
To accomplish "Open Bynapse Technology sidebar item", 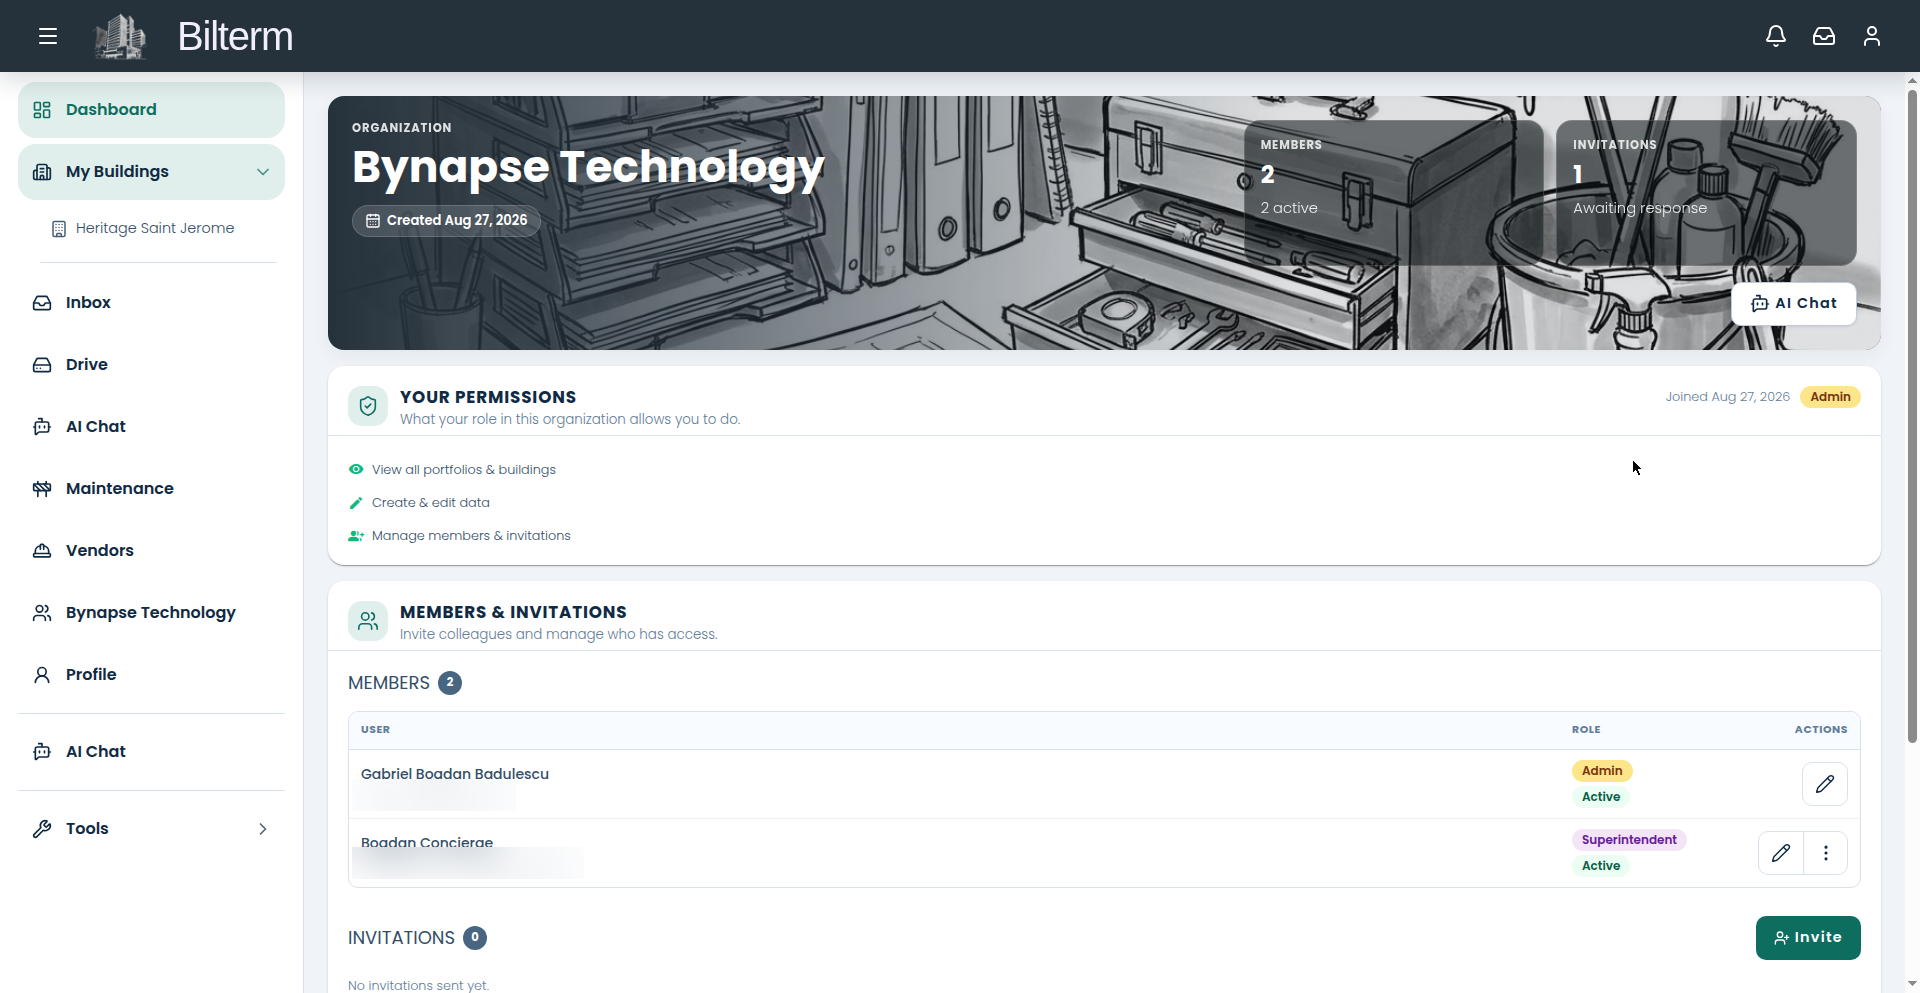I will point(151,613).
